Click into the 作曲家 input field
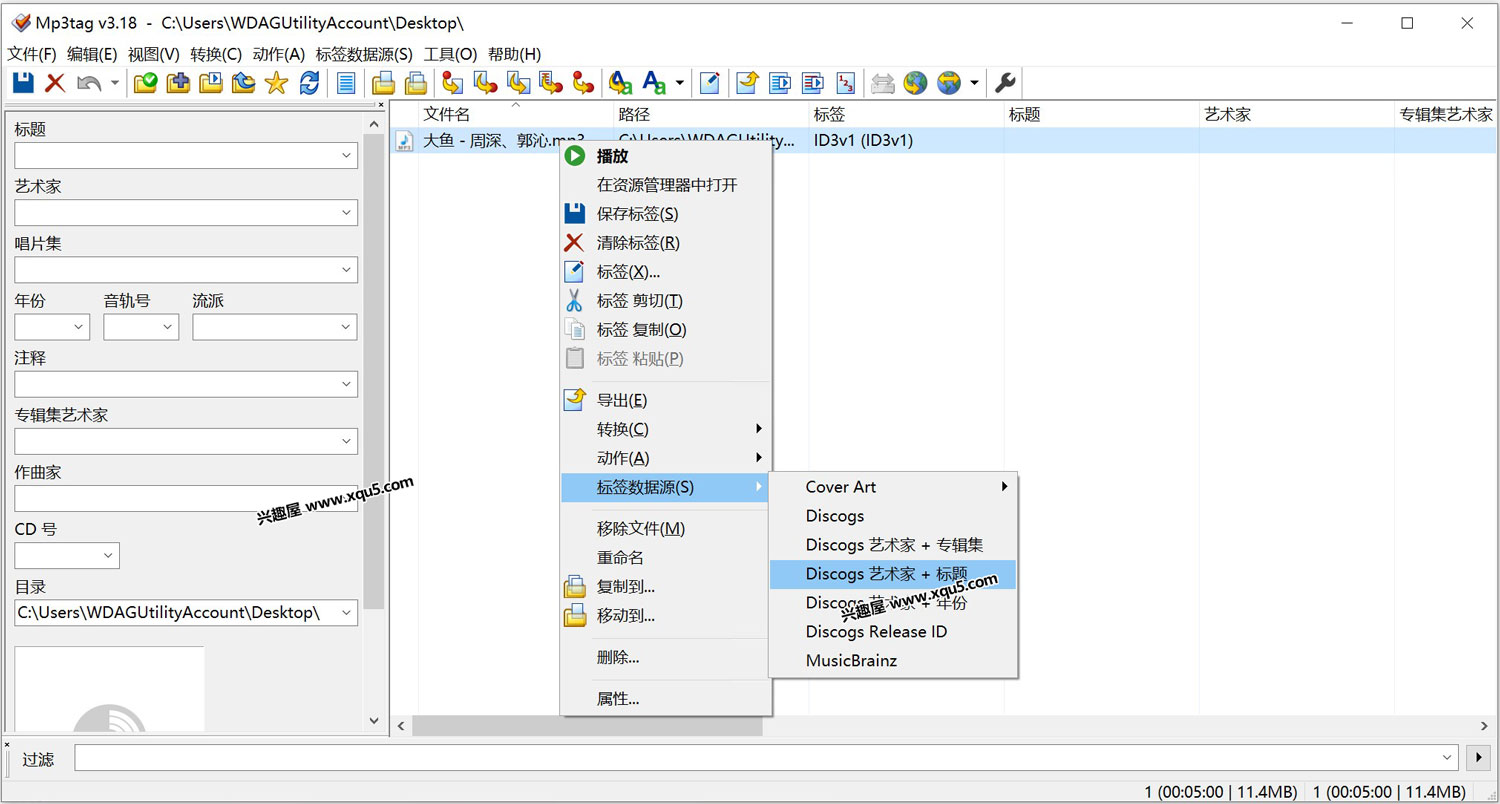The height and width of the screenshot is (804, 1500). pyautogui.click(x=186, y=499)
